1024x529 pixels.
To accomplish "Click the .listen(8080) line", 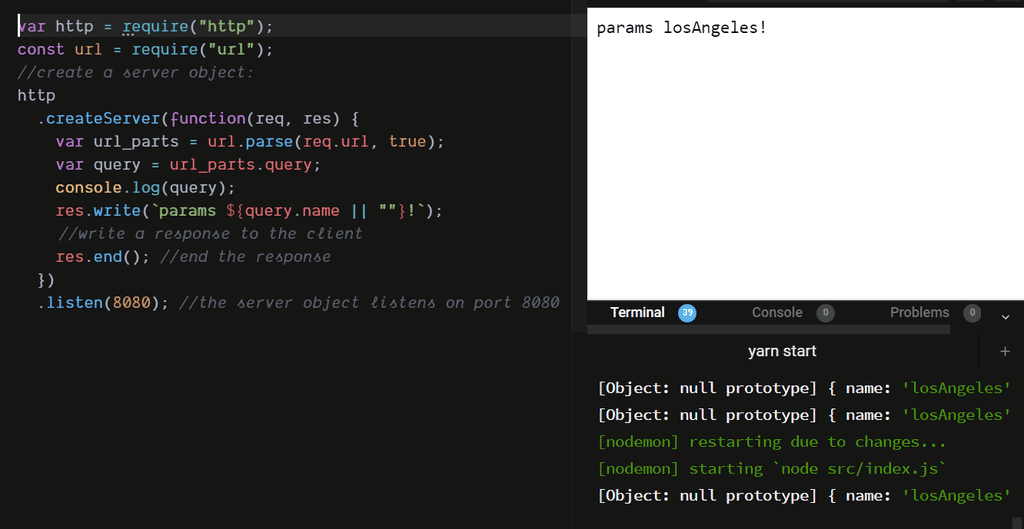I will coord(298,303).
